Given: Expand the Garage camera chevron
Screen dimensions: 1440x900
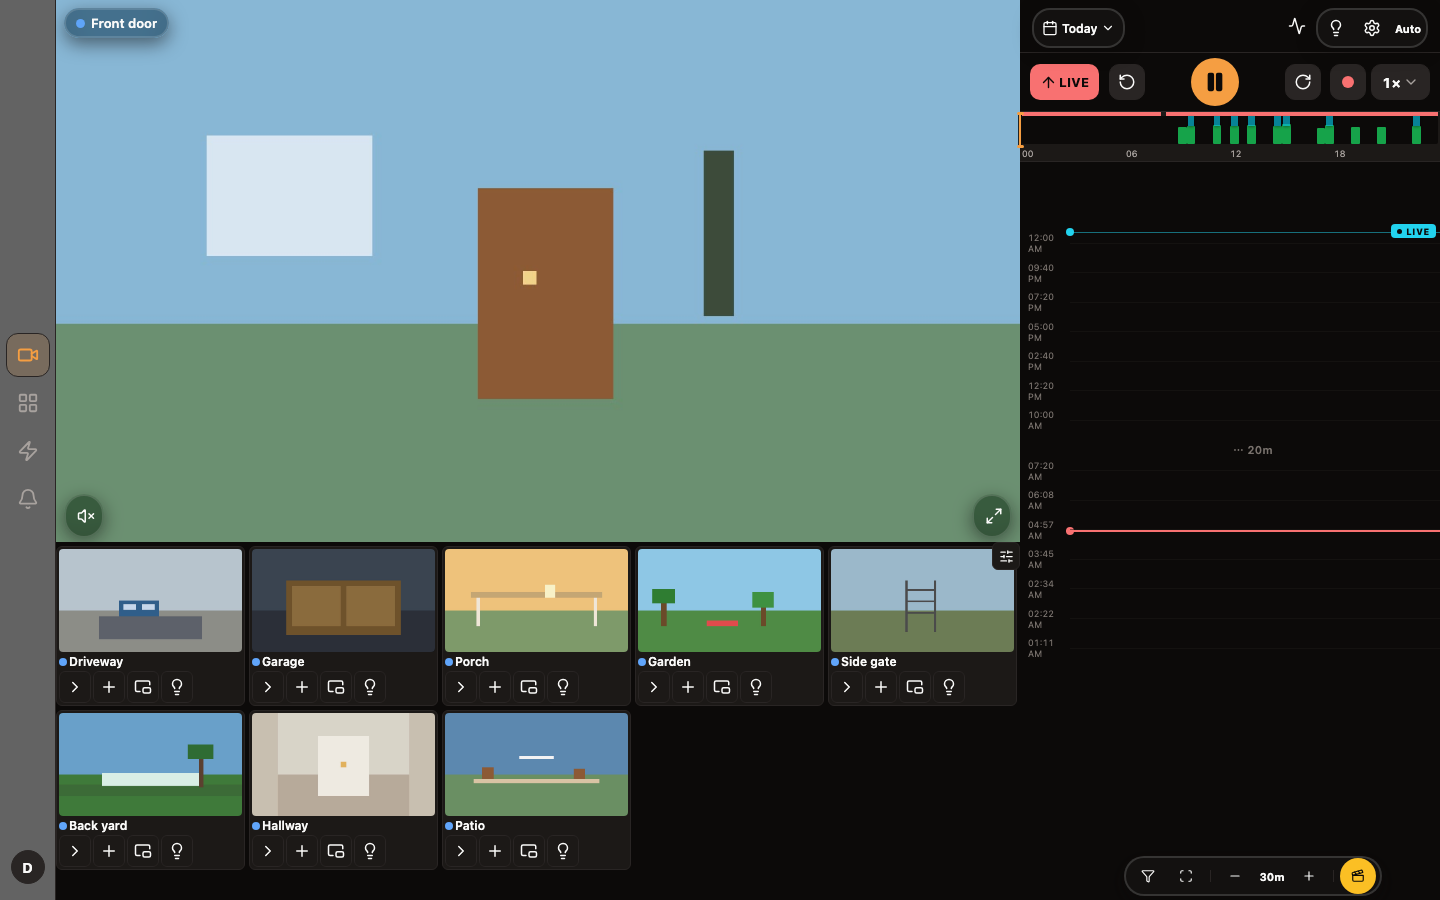Looking at the screenshot, I should (x=268, y=687).
